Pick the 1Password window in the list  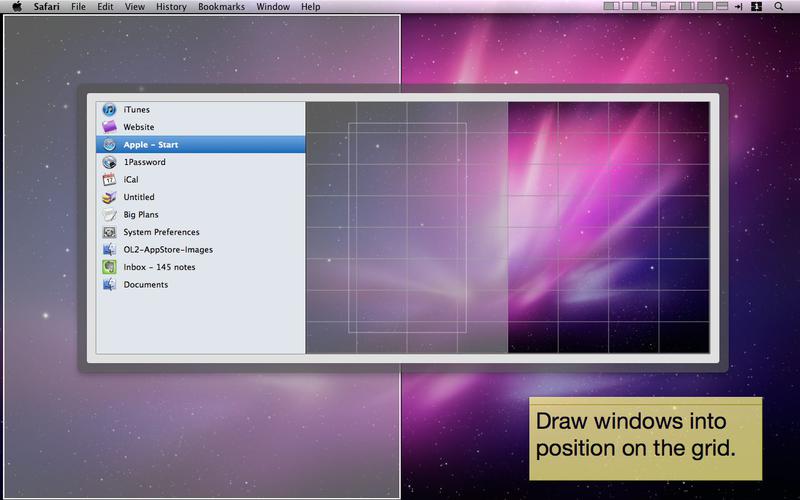[x=144, y=162]
